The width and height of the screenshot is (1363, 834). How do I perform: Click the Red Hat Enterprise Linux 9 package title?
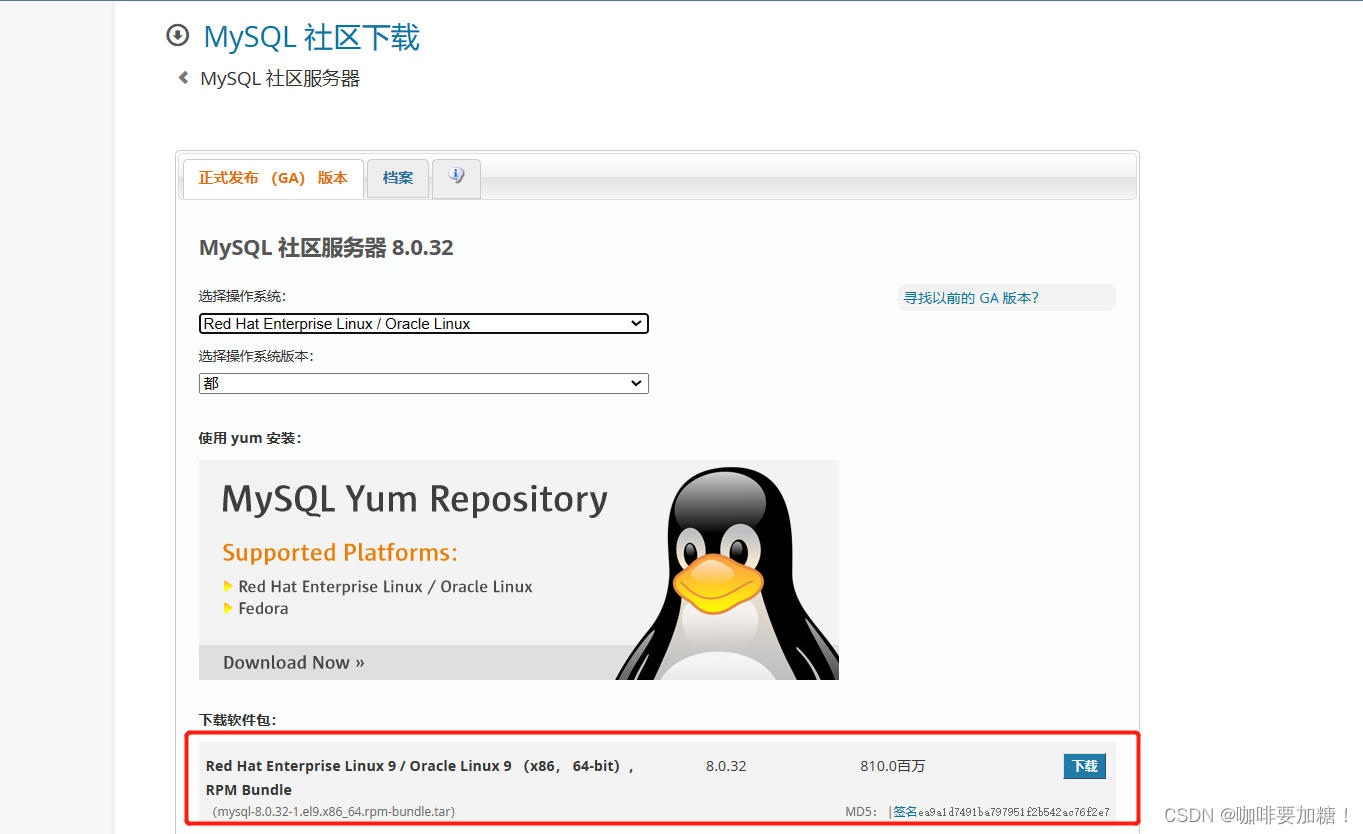coord(420,777)
